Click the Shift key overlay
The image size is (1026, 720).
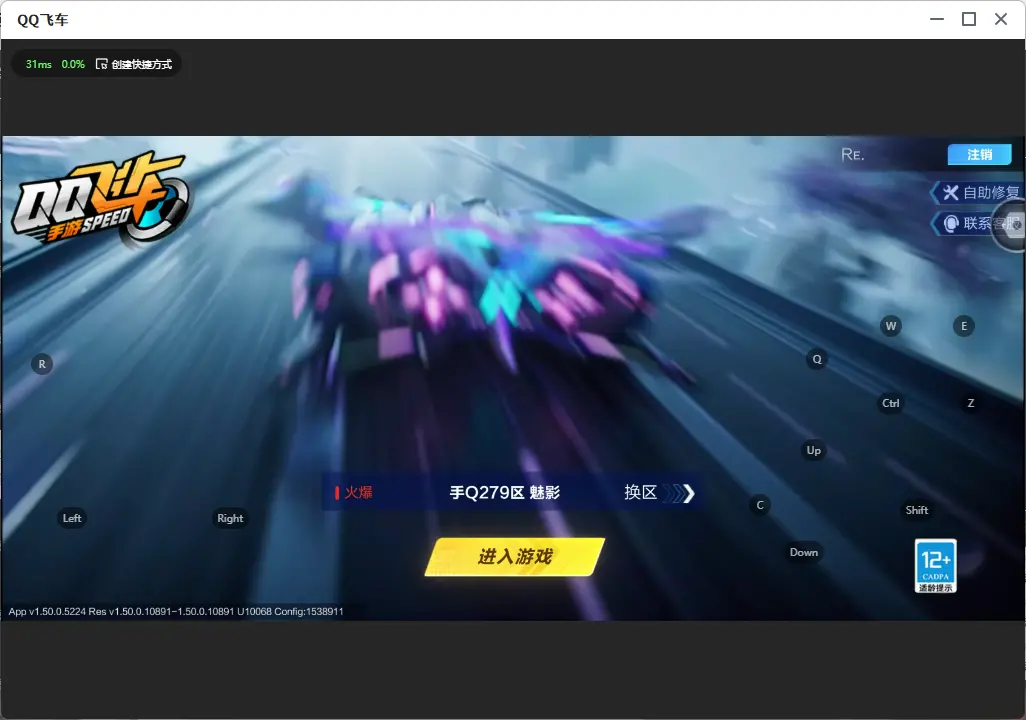(917, 510)
